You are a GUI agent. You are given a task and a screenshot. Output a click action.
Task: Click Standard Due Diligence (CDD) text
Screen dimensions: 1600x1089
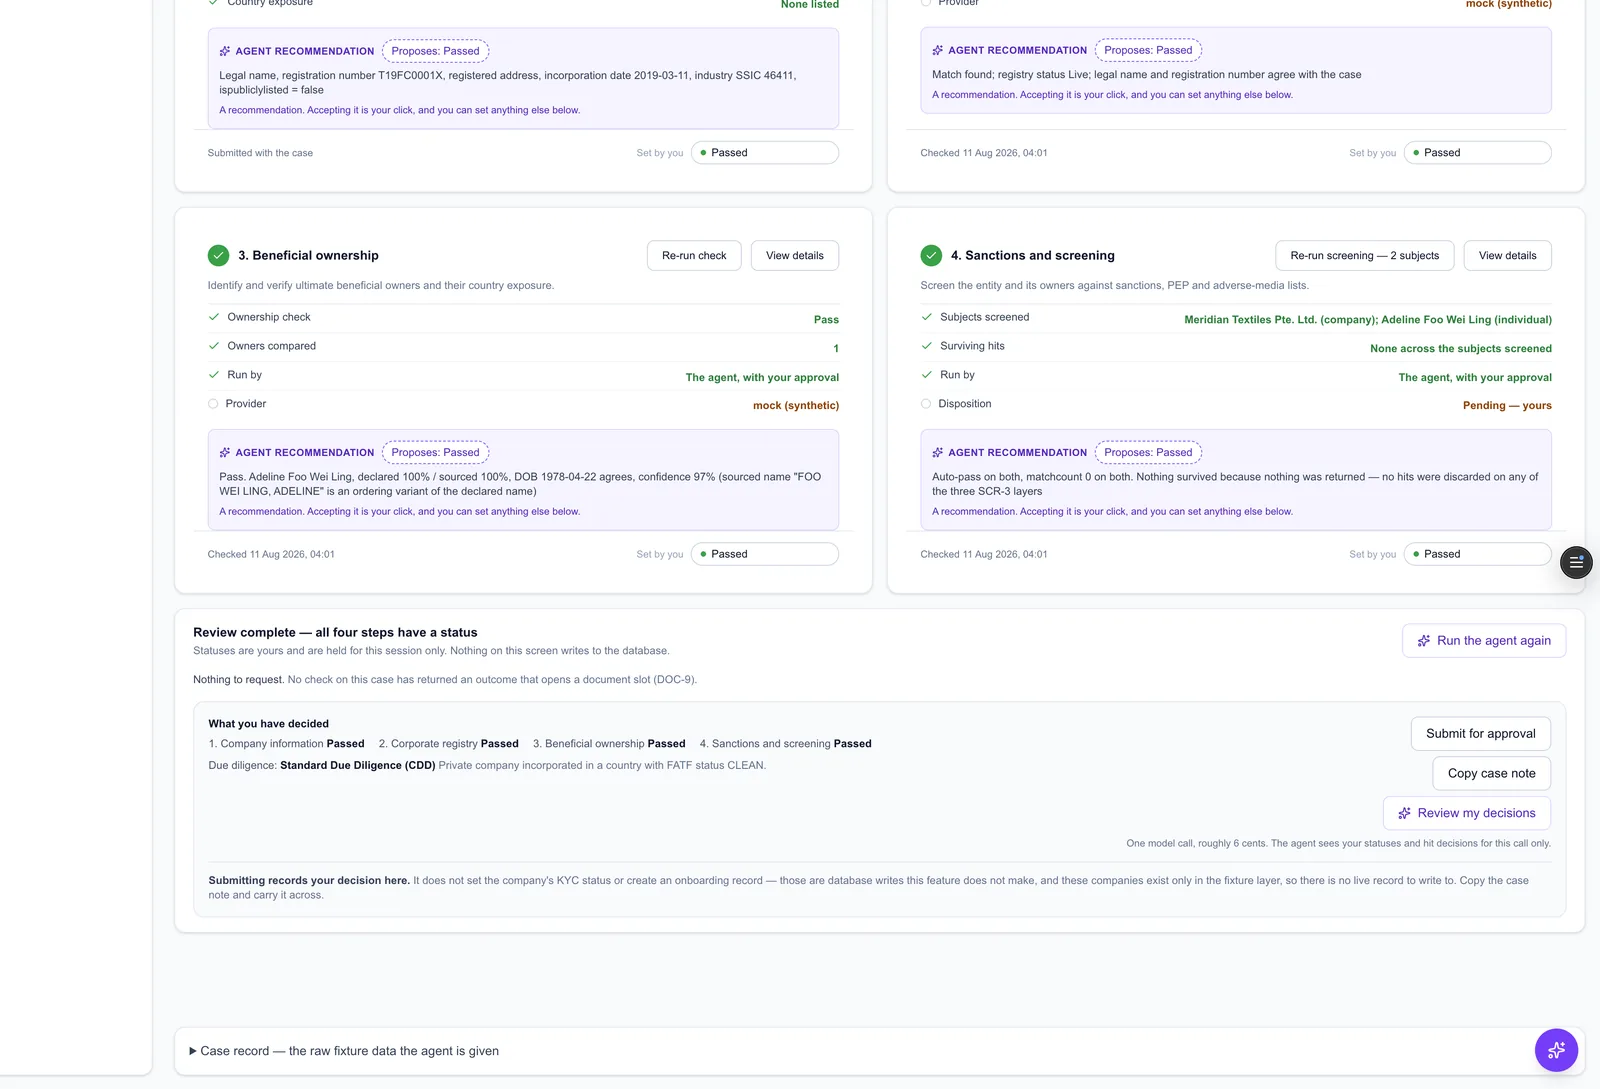[358, 766]
